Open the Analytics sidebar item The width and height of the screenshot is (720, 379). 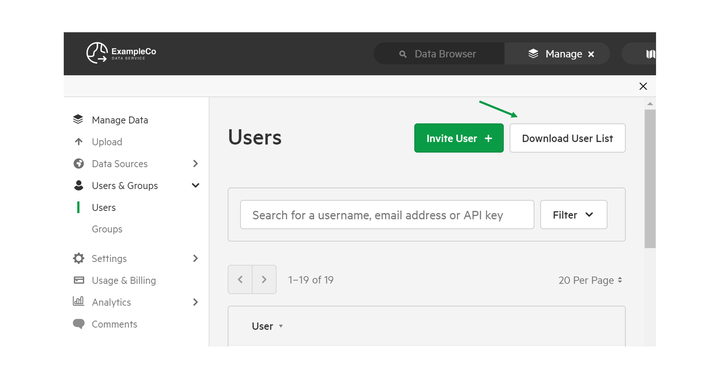tap(111, 302)
